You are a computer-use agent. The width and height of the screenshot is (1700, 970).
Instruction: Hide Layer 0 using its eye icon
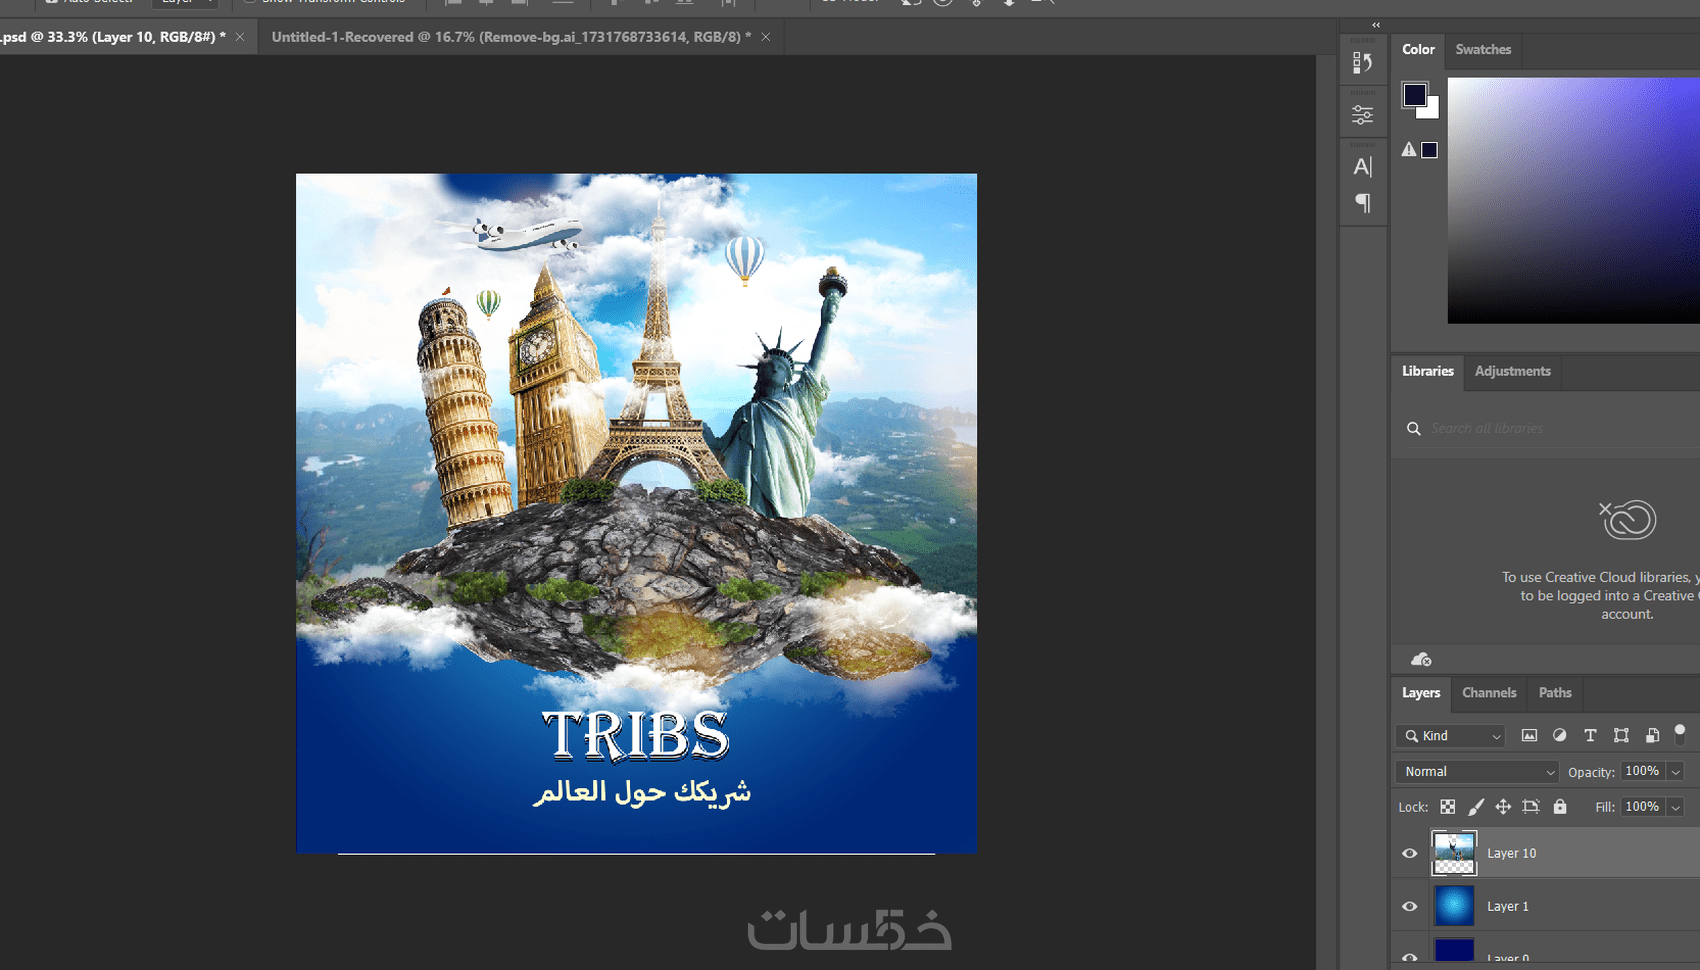click(1410, 958)
